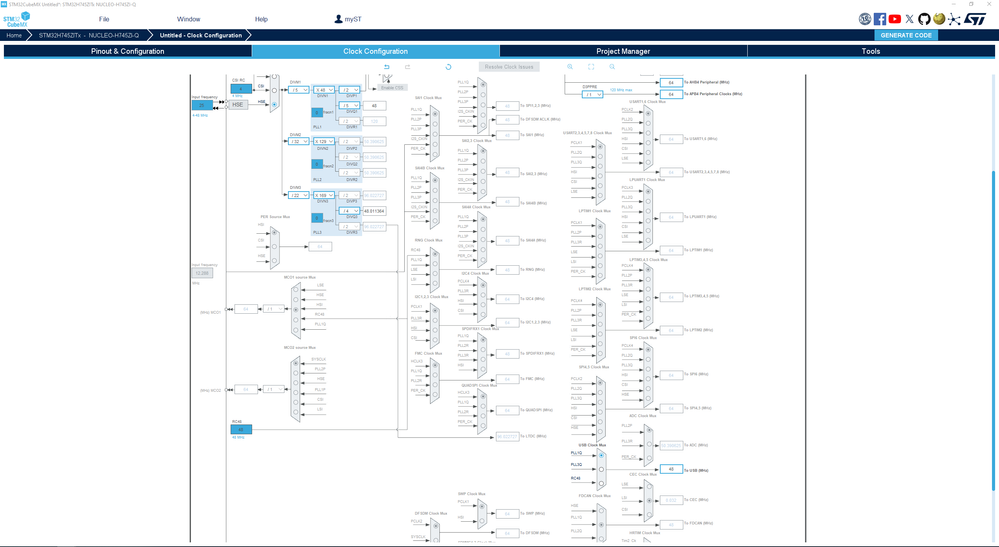Open the DIVP1 /2 dropdown

349,90
